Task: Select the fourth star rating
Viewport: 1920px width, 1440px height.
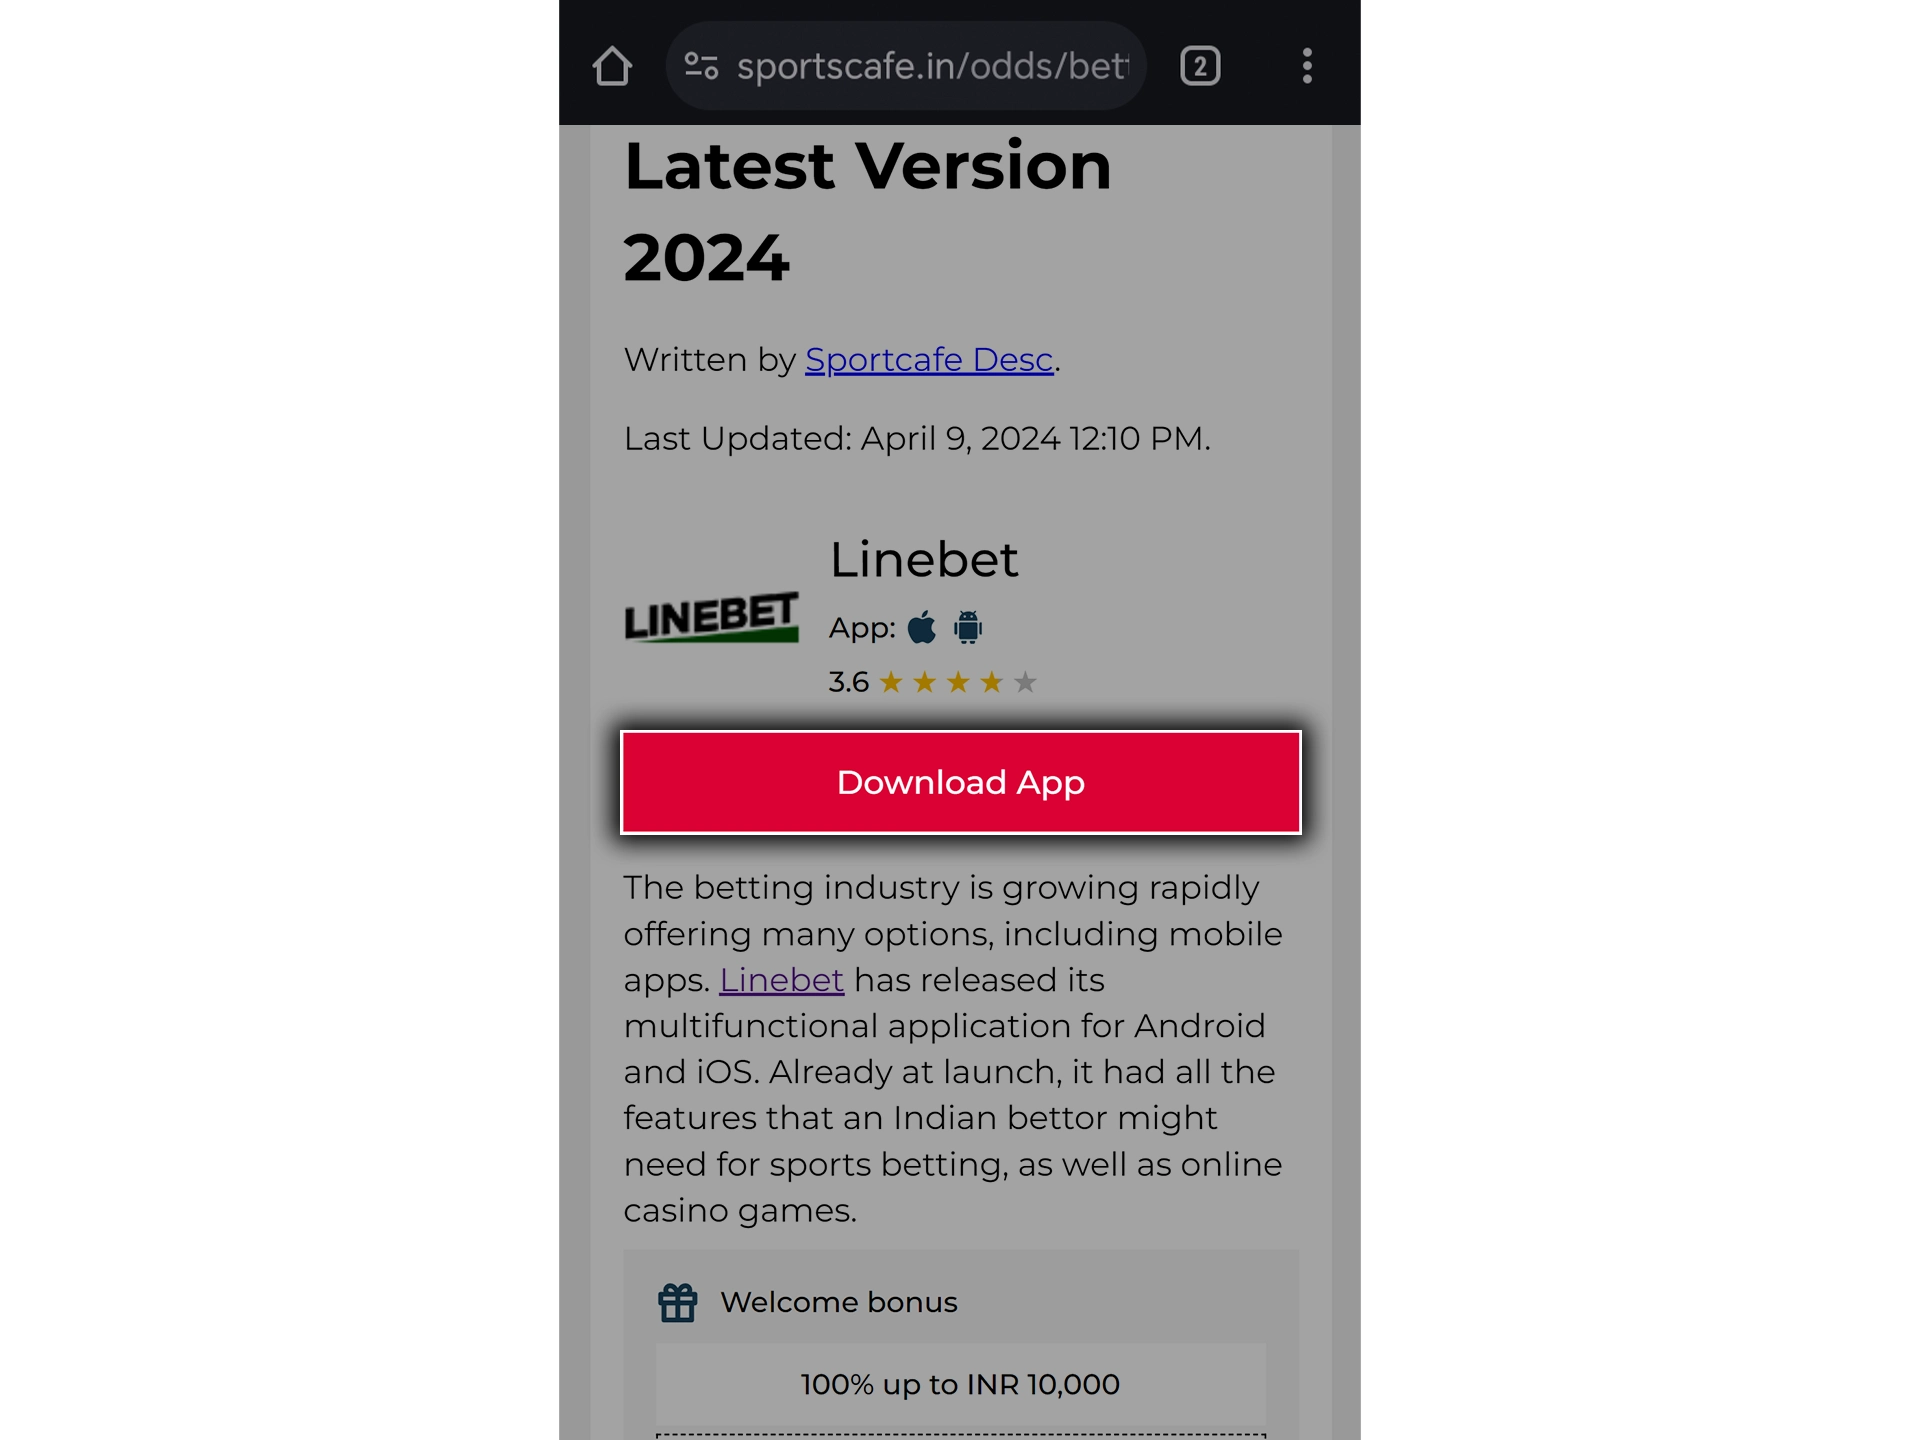Action: [990, 682]
